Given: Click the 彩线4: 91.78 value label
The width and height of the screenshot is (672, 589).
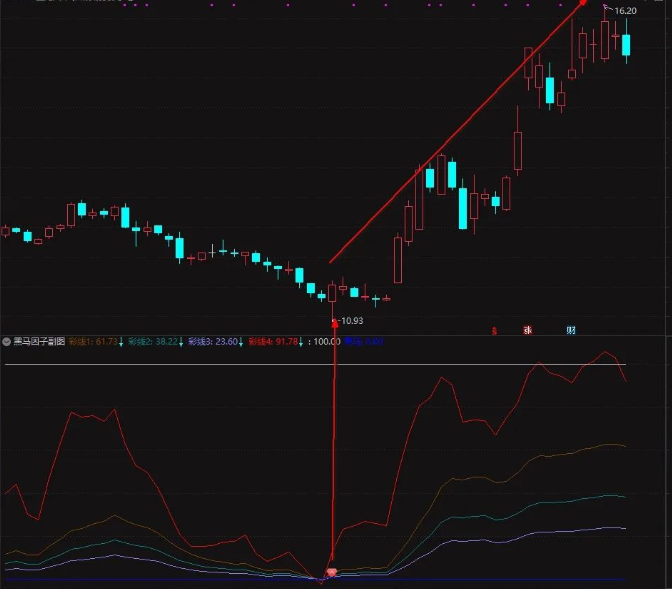Looking at the screenshot, I should (273, 342).
